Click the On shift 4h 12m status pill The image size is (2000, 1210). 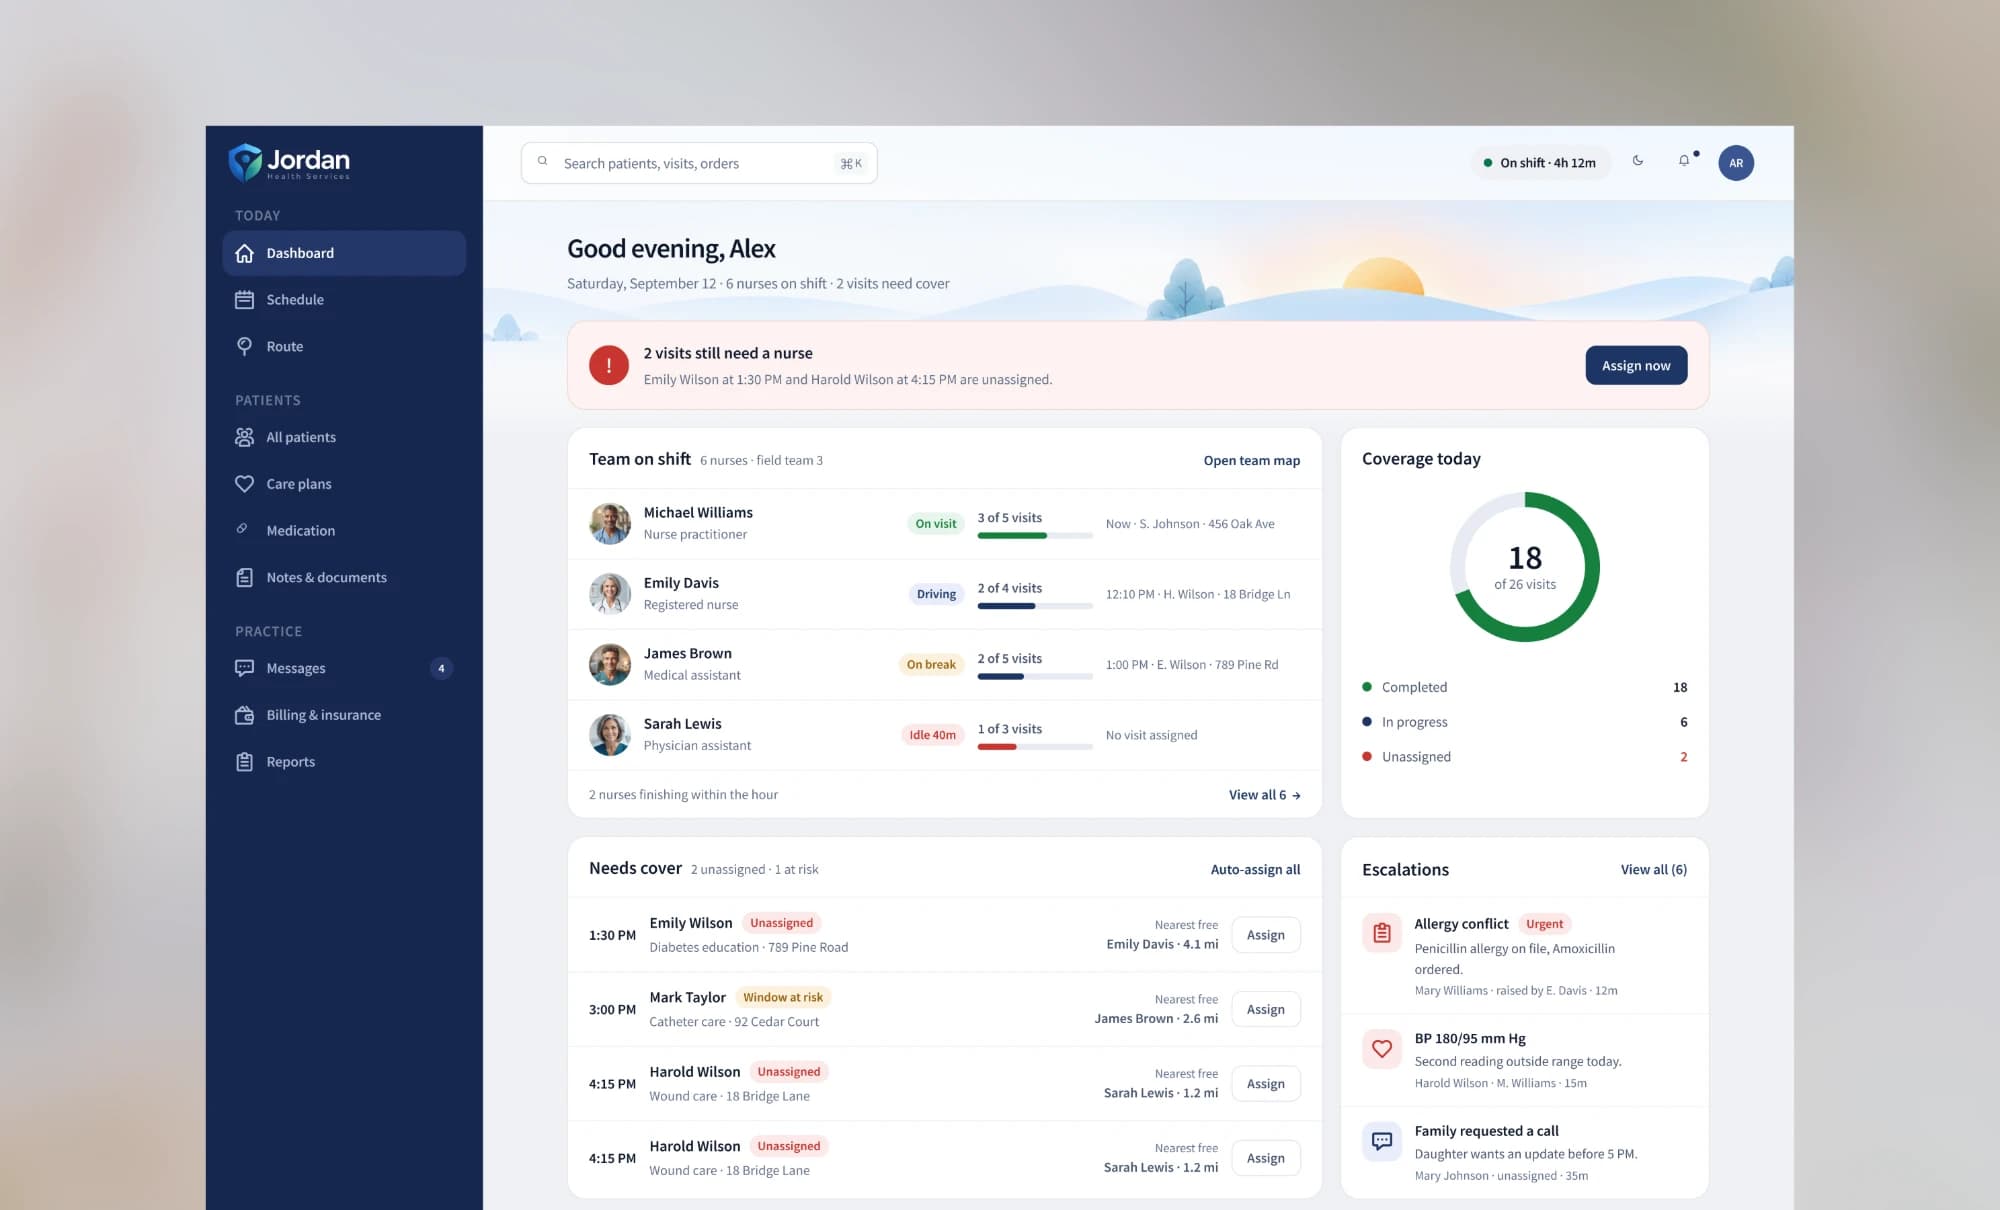1541,163
